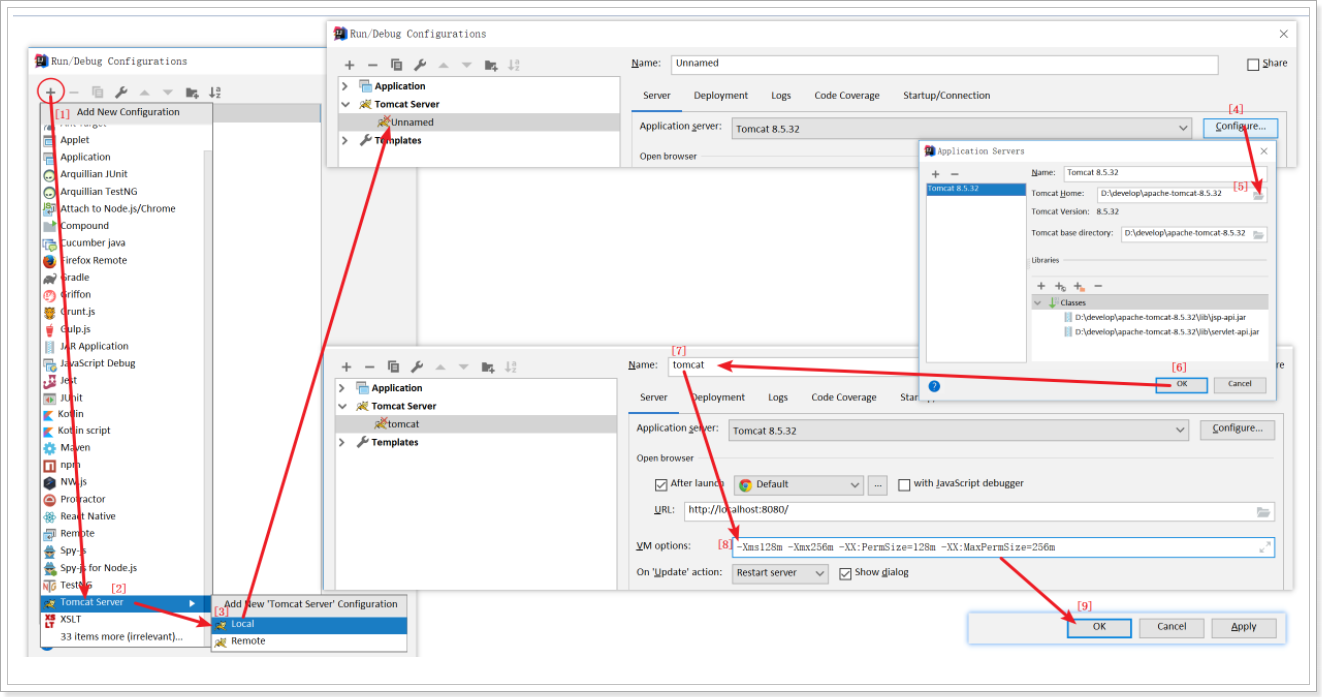Click the remove minus icon above the Unnamed tree

tap(373, 65)
